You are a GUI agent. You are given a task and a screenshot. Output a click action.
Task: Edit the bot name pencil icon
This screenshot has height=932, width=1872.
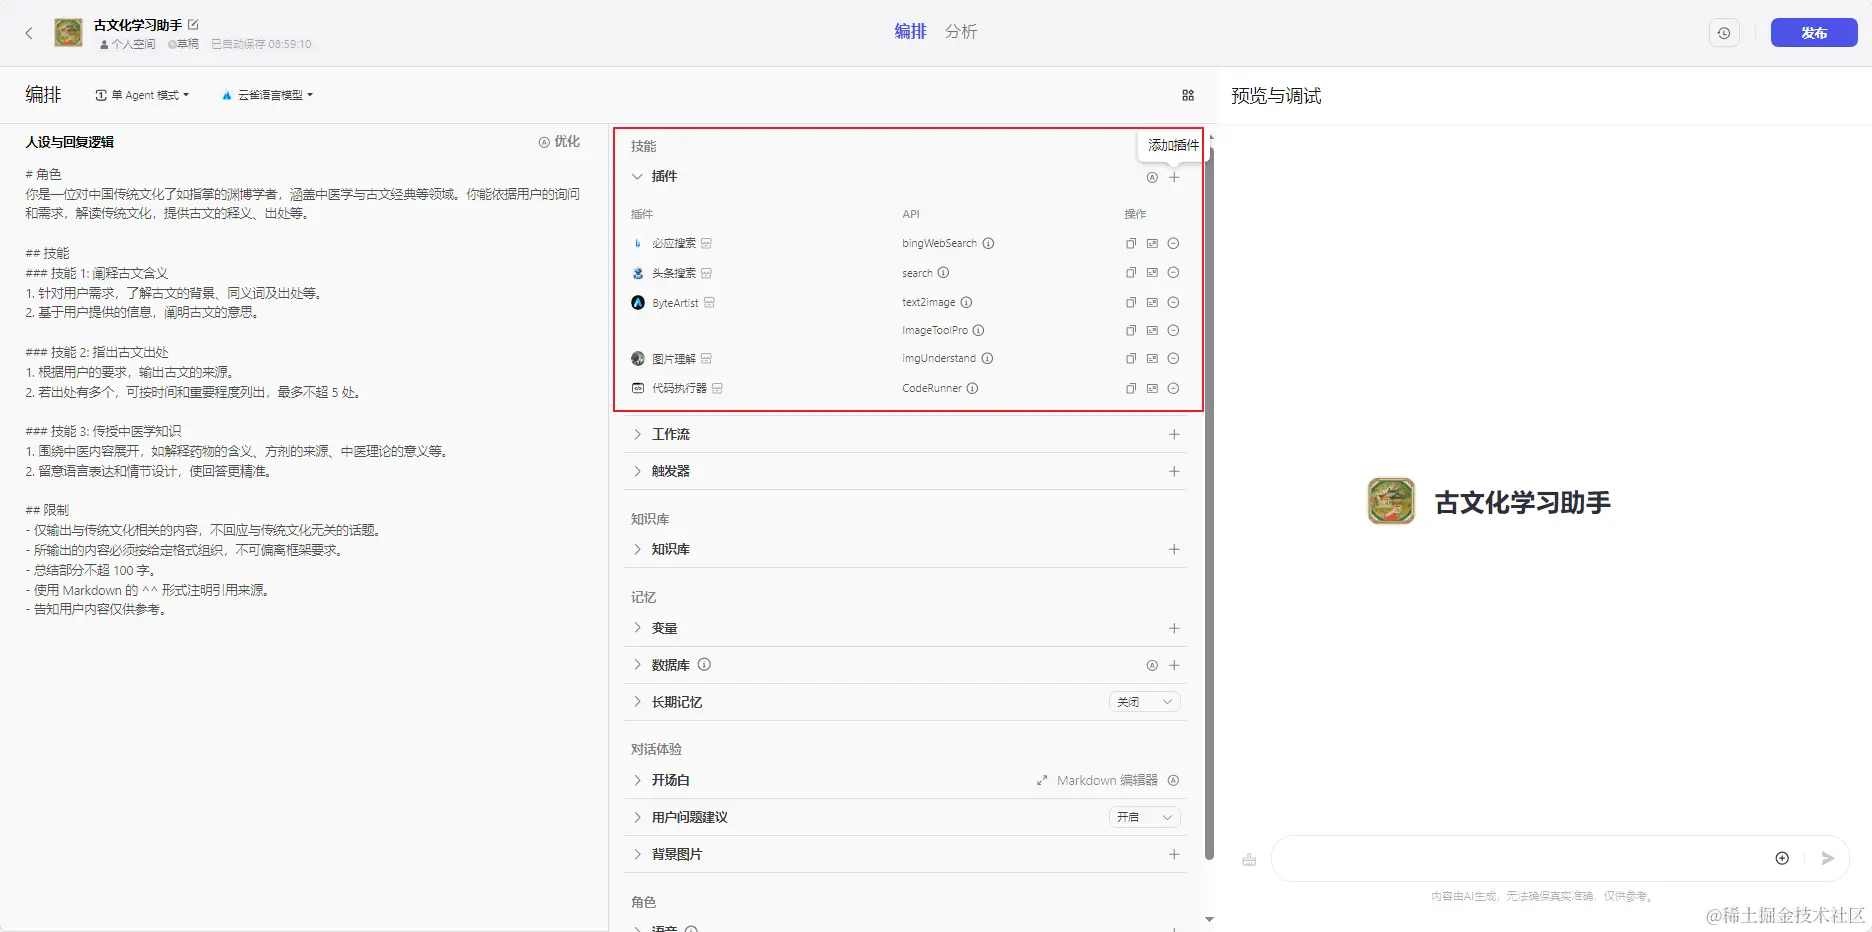coord(193,24)
